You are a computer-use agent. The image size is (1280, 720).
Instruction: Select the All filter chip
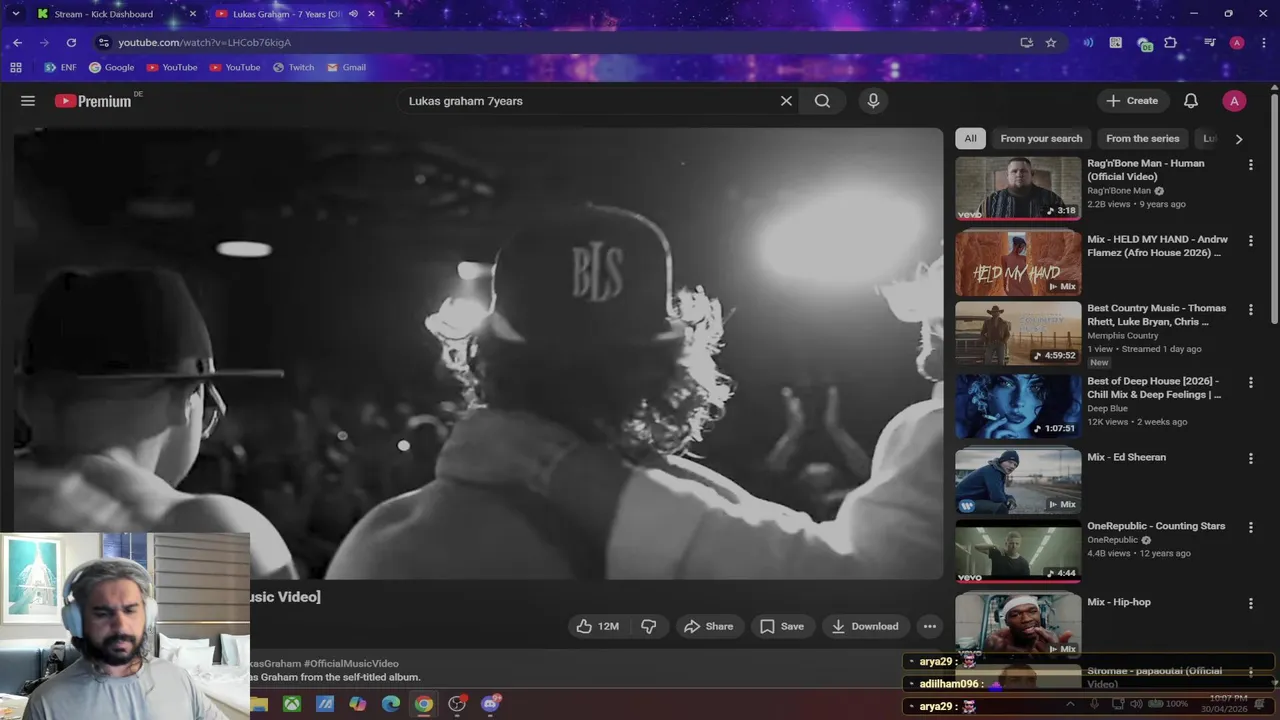(970, 139)
